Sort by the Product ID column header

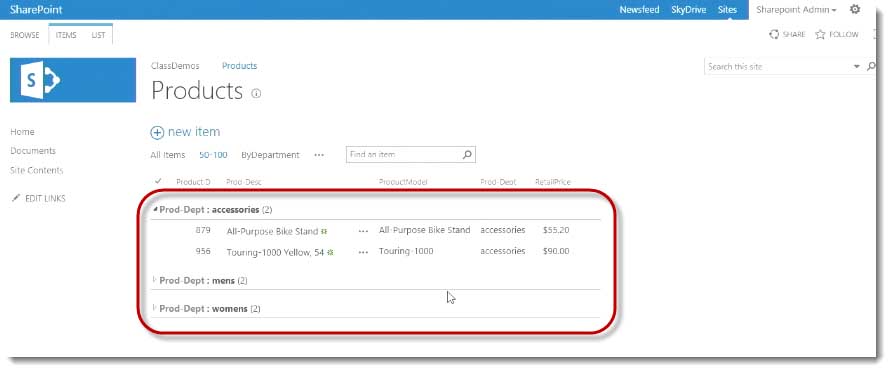coord(193,182)
